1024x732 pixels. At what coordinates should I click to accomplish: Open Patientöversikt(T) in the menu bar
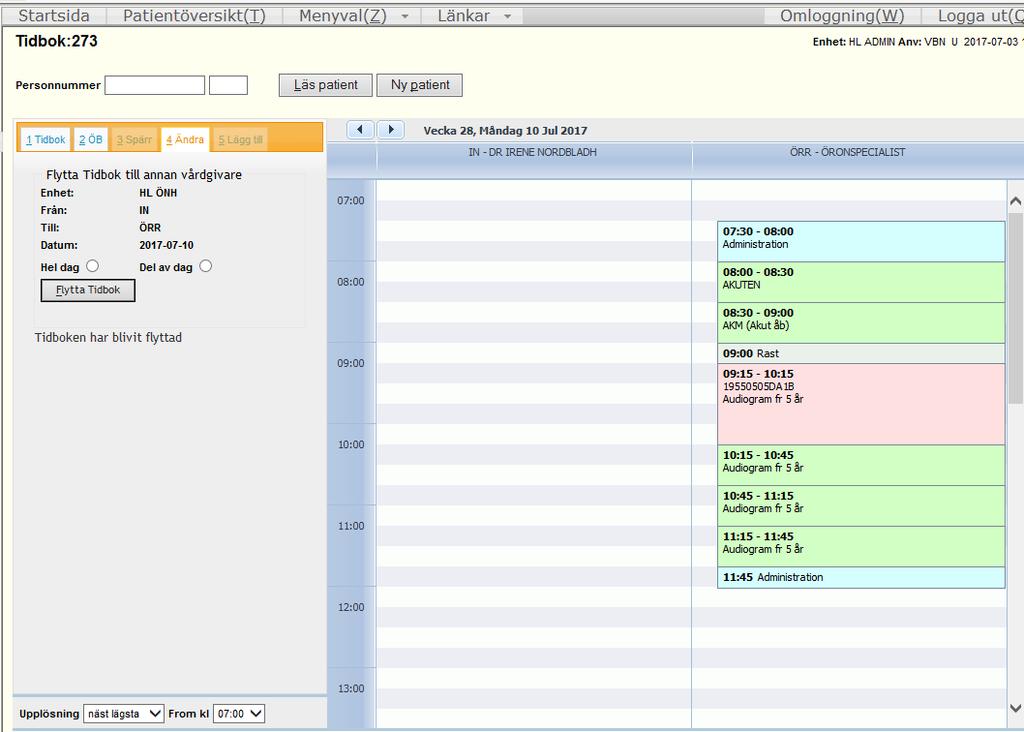pos(194,16)
